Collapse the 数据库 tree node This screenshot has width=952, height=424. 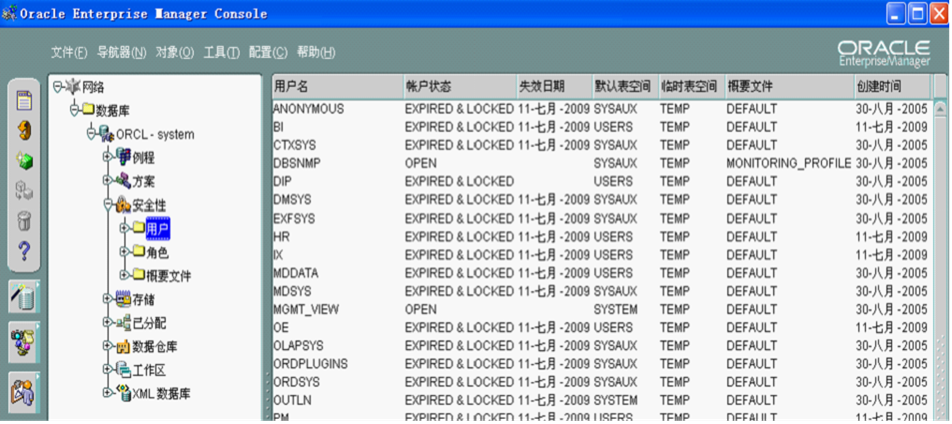tap(74, 110)
